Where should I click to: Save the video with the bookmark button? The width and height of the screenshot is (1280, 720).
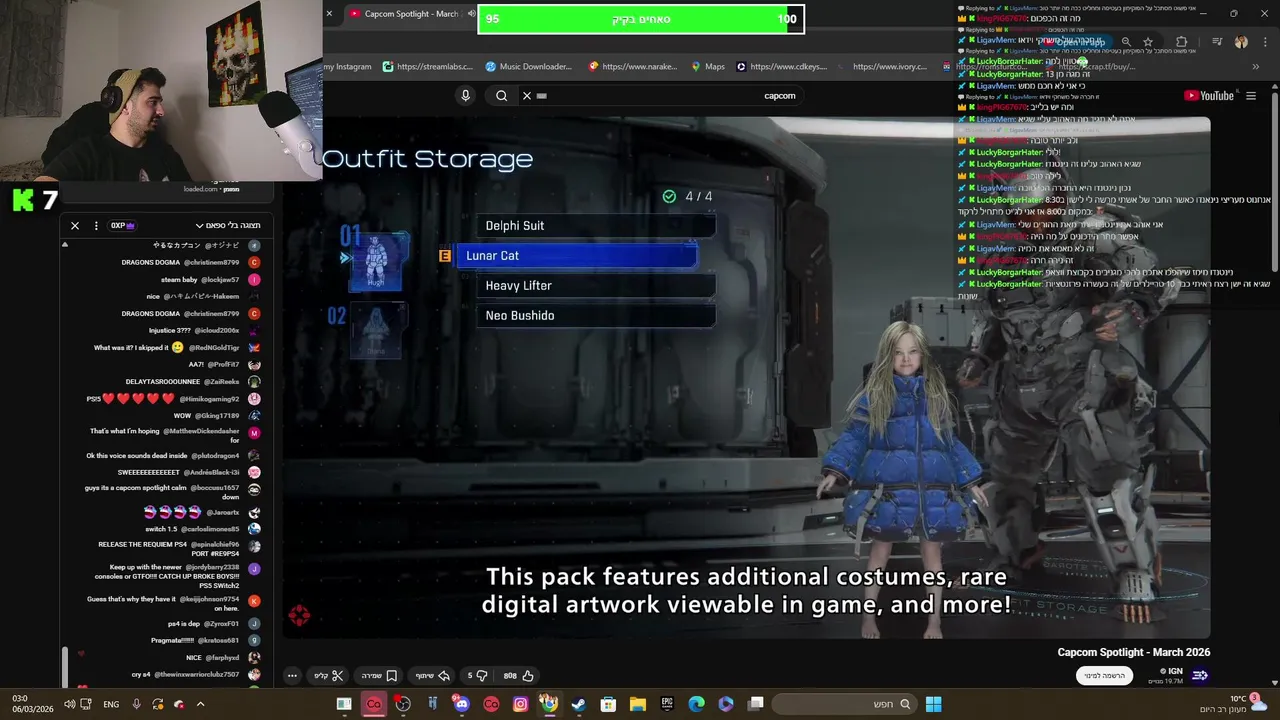click(379, 676)
